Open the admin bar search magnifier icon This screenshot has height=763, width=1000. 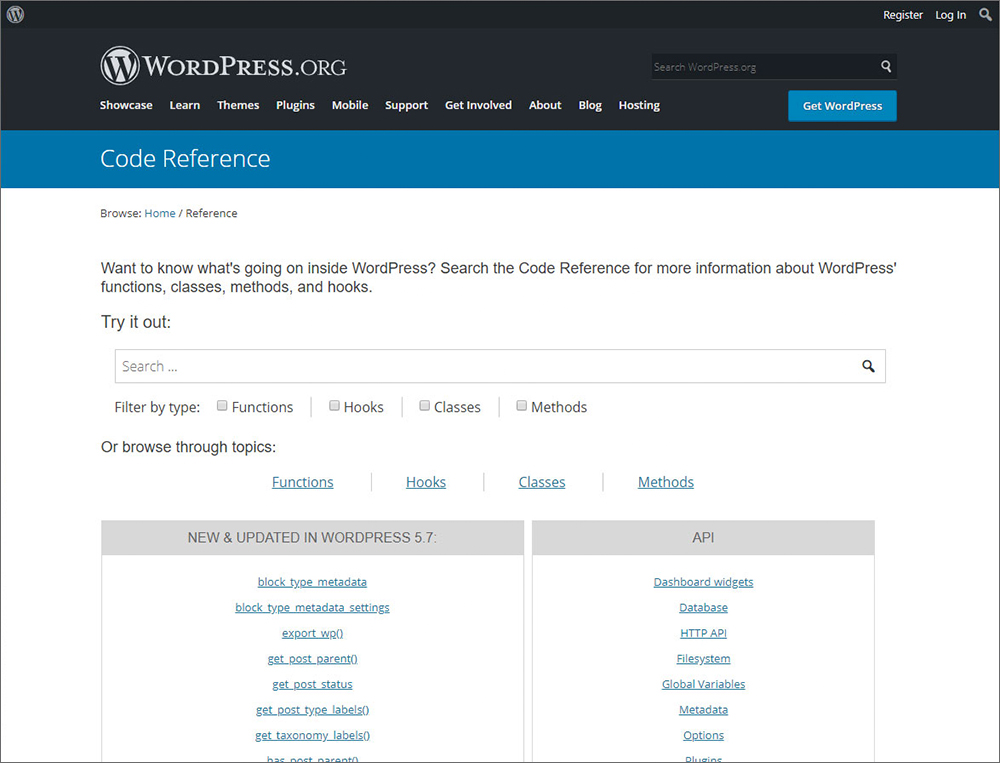[x=985, y=14]
